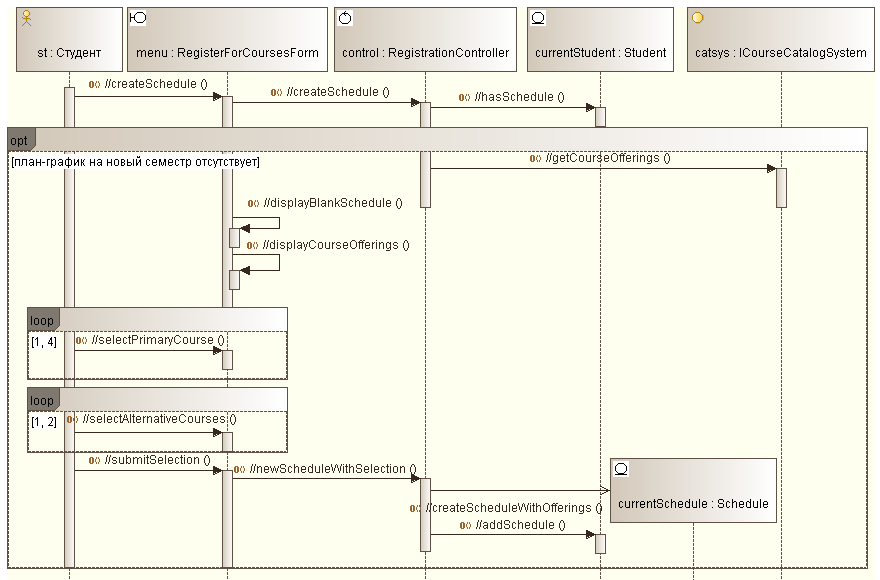Viewport: 880px width, 580px height.
Task: Select the currentSchedule : Schedule object box
Action: click(693, 490)
